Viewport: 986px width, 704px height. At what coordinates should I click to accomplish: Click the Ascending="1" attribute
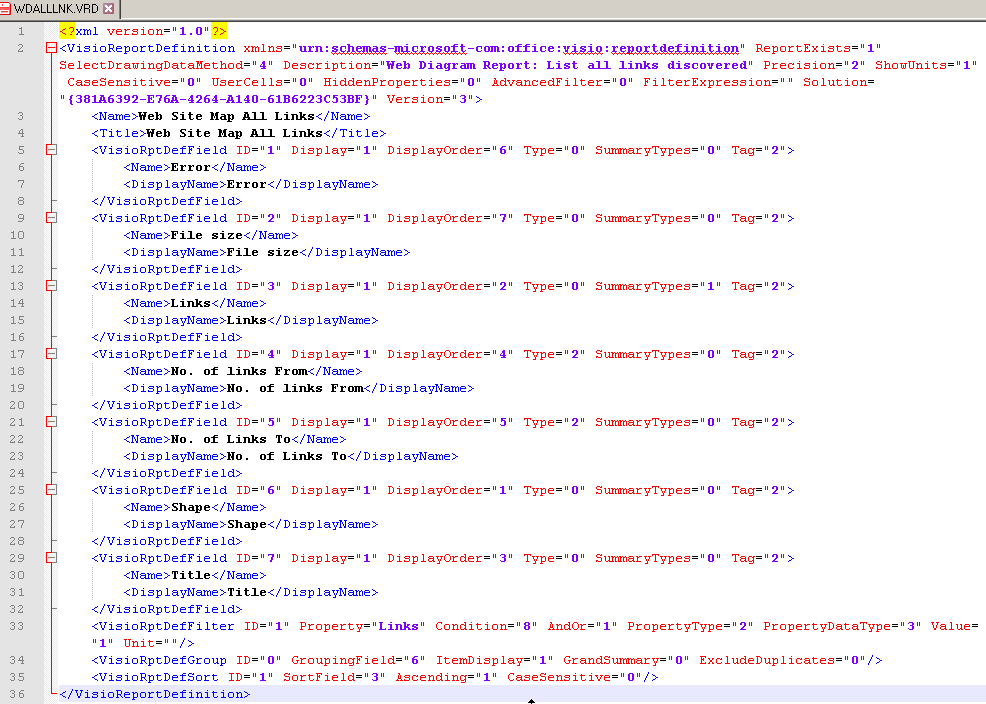coord(446,677)
